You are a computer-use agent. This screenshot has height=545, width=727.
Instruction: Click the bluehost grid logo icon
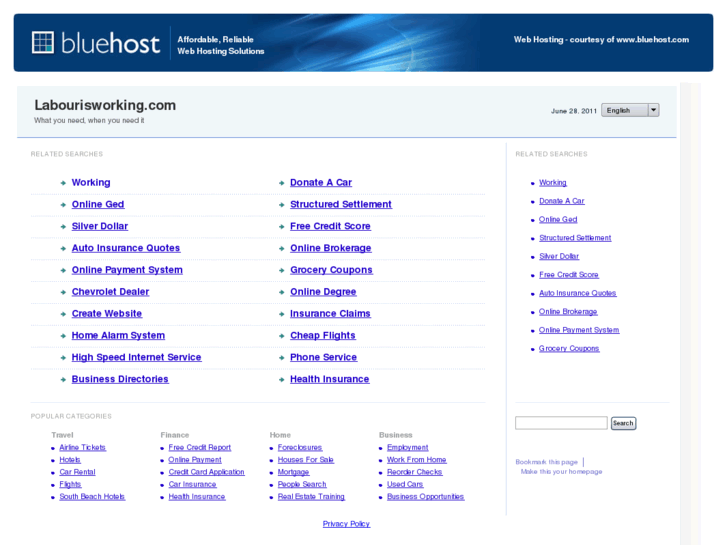(43, 43)
